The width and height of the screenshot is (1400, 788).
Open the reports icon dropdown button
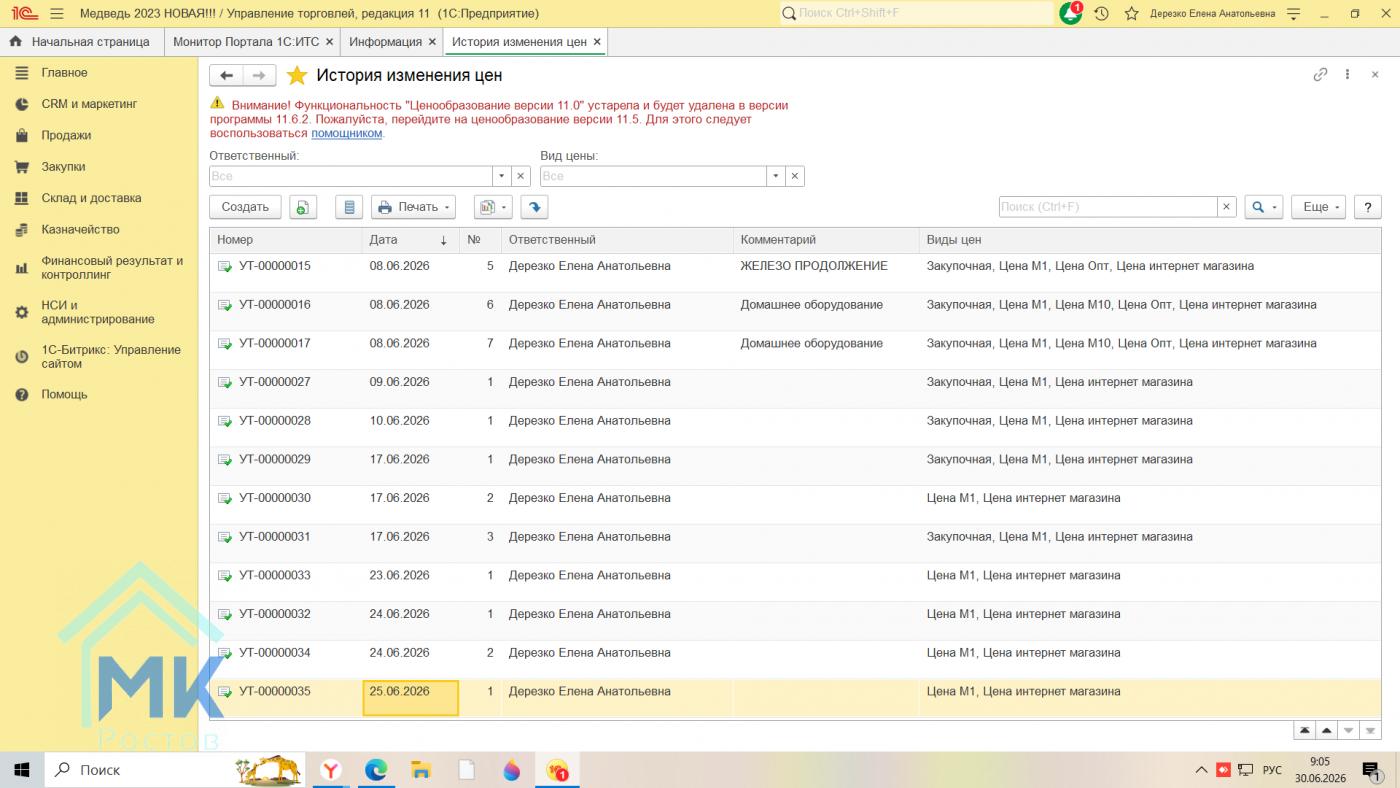pos(493,207)
